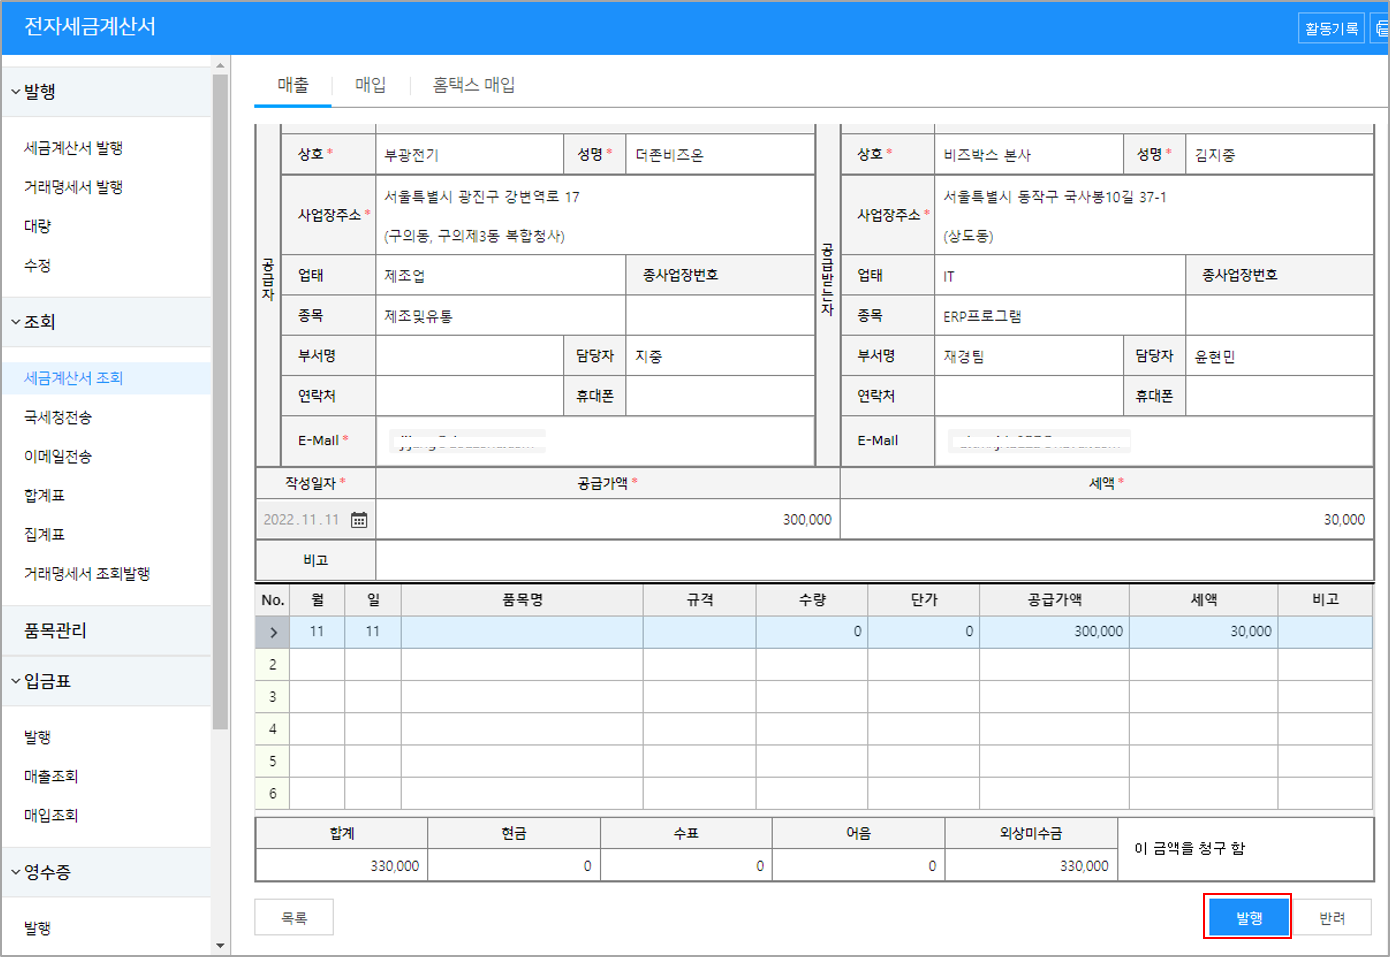The image size is (1390, 957).
Task: Open the calendar picker next to 작성일자
Action: 359,520
